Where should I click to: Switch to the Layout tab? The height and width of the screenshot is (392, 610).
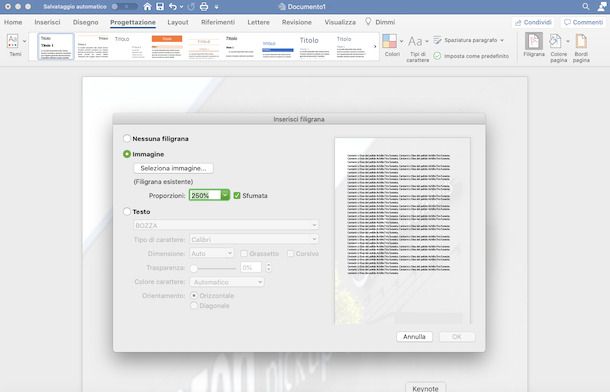point(178,22)
